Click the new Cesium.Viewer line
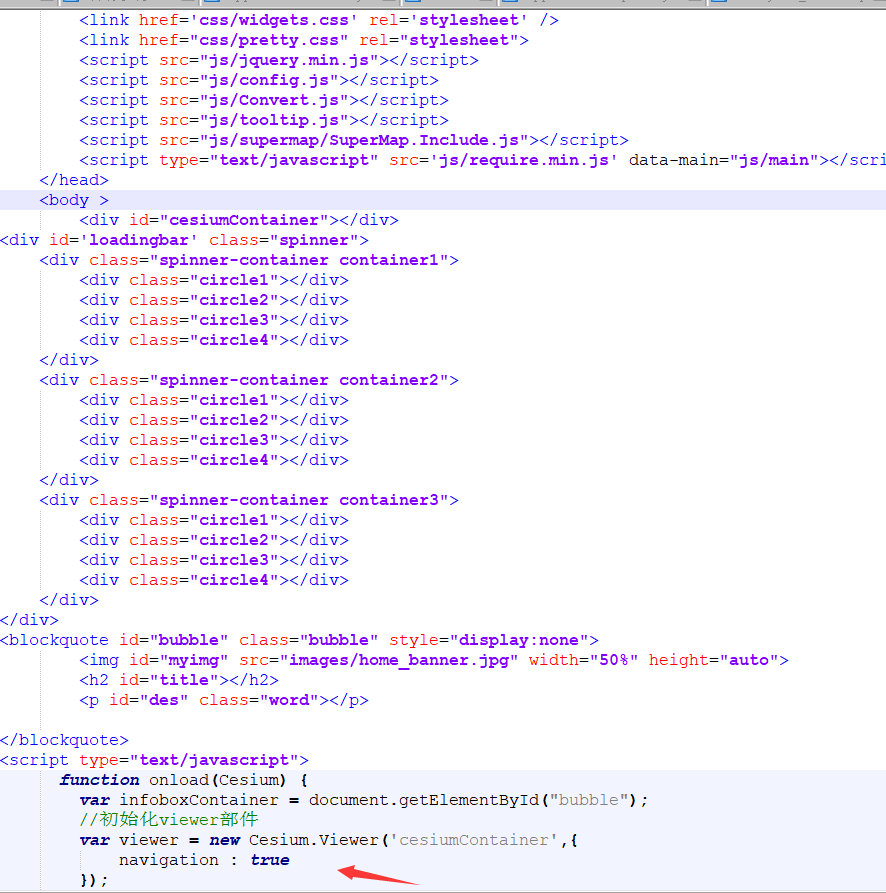The width and height of the screenshot is (886, 893). point(329,840)
